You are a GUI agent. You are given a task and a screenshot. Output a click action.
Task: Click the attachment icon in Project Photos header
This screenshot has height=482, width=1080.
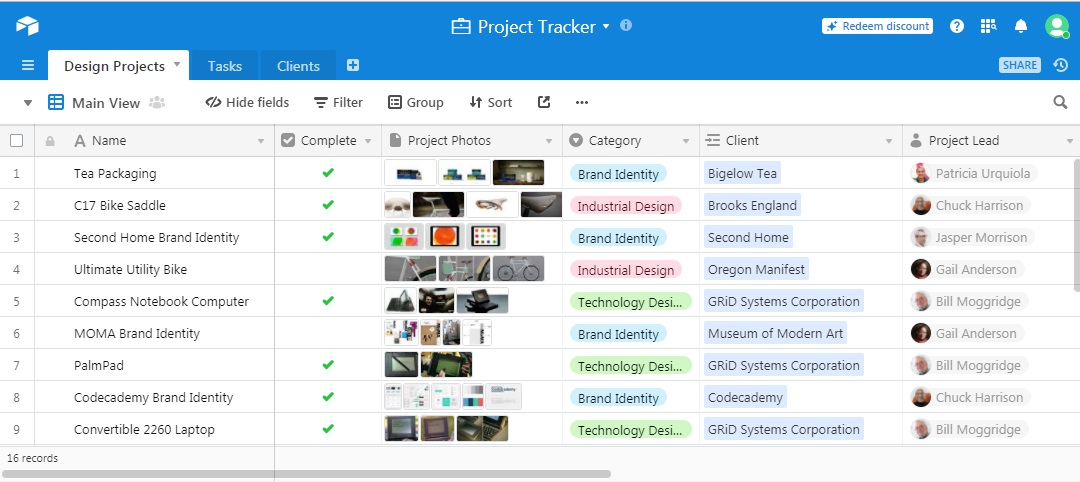point(395,140)
